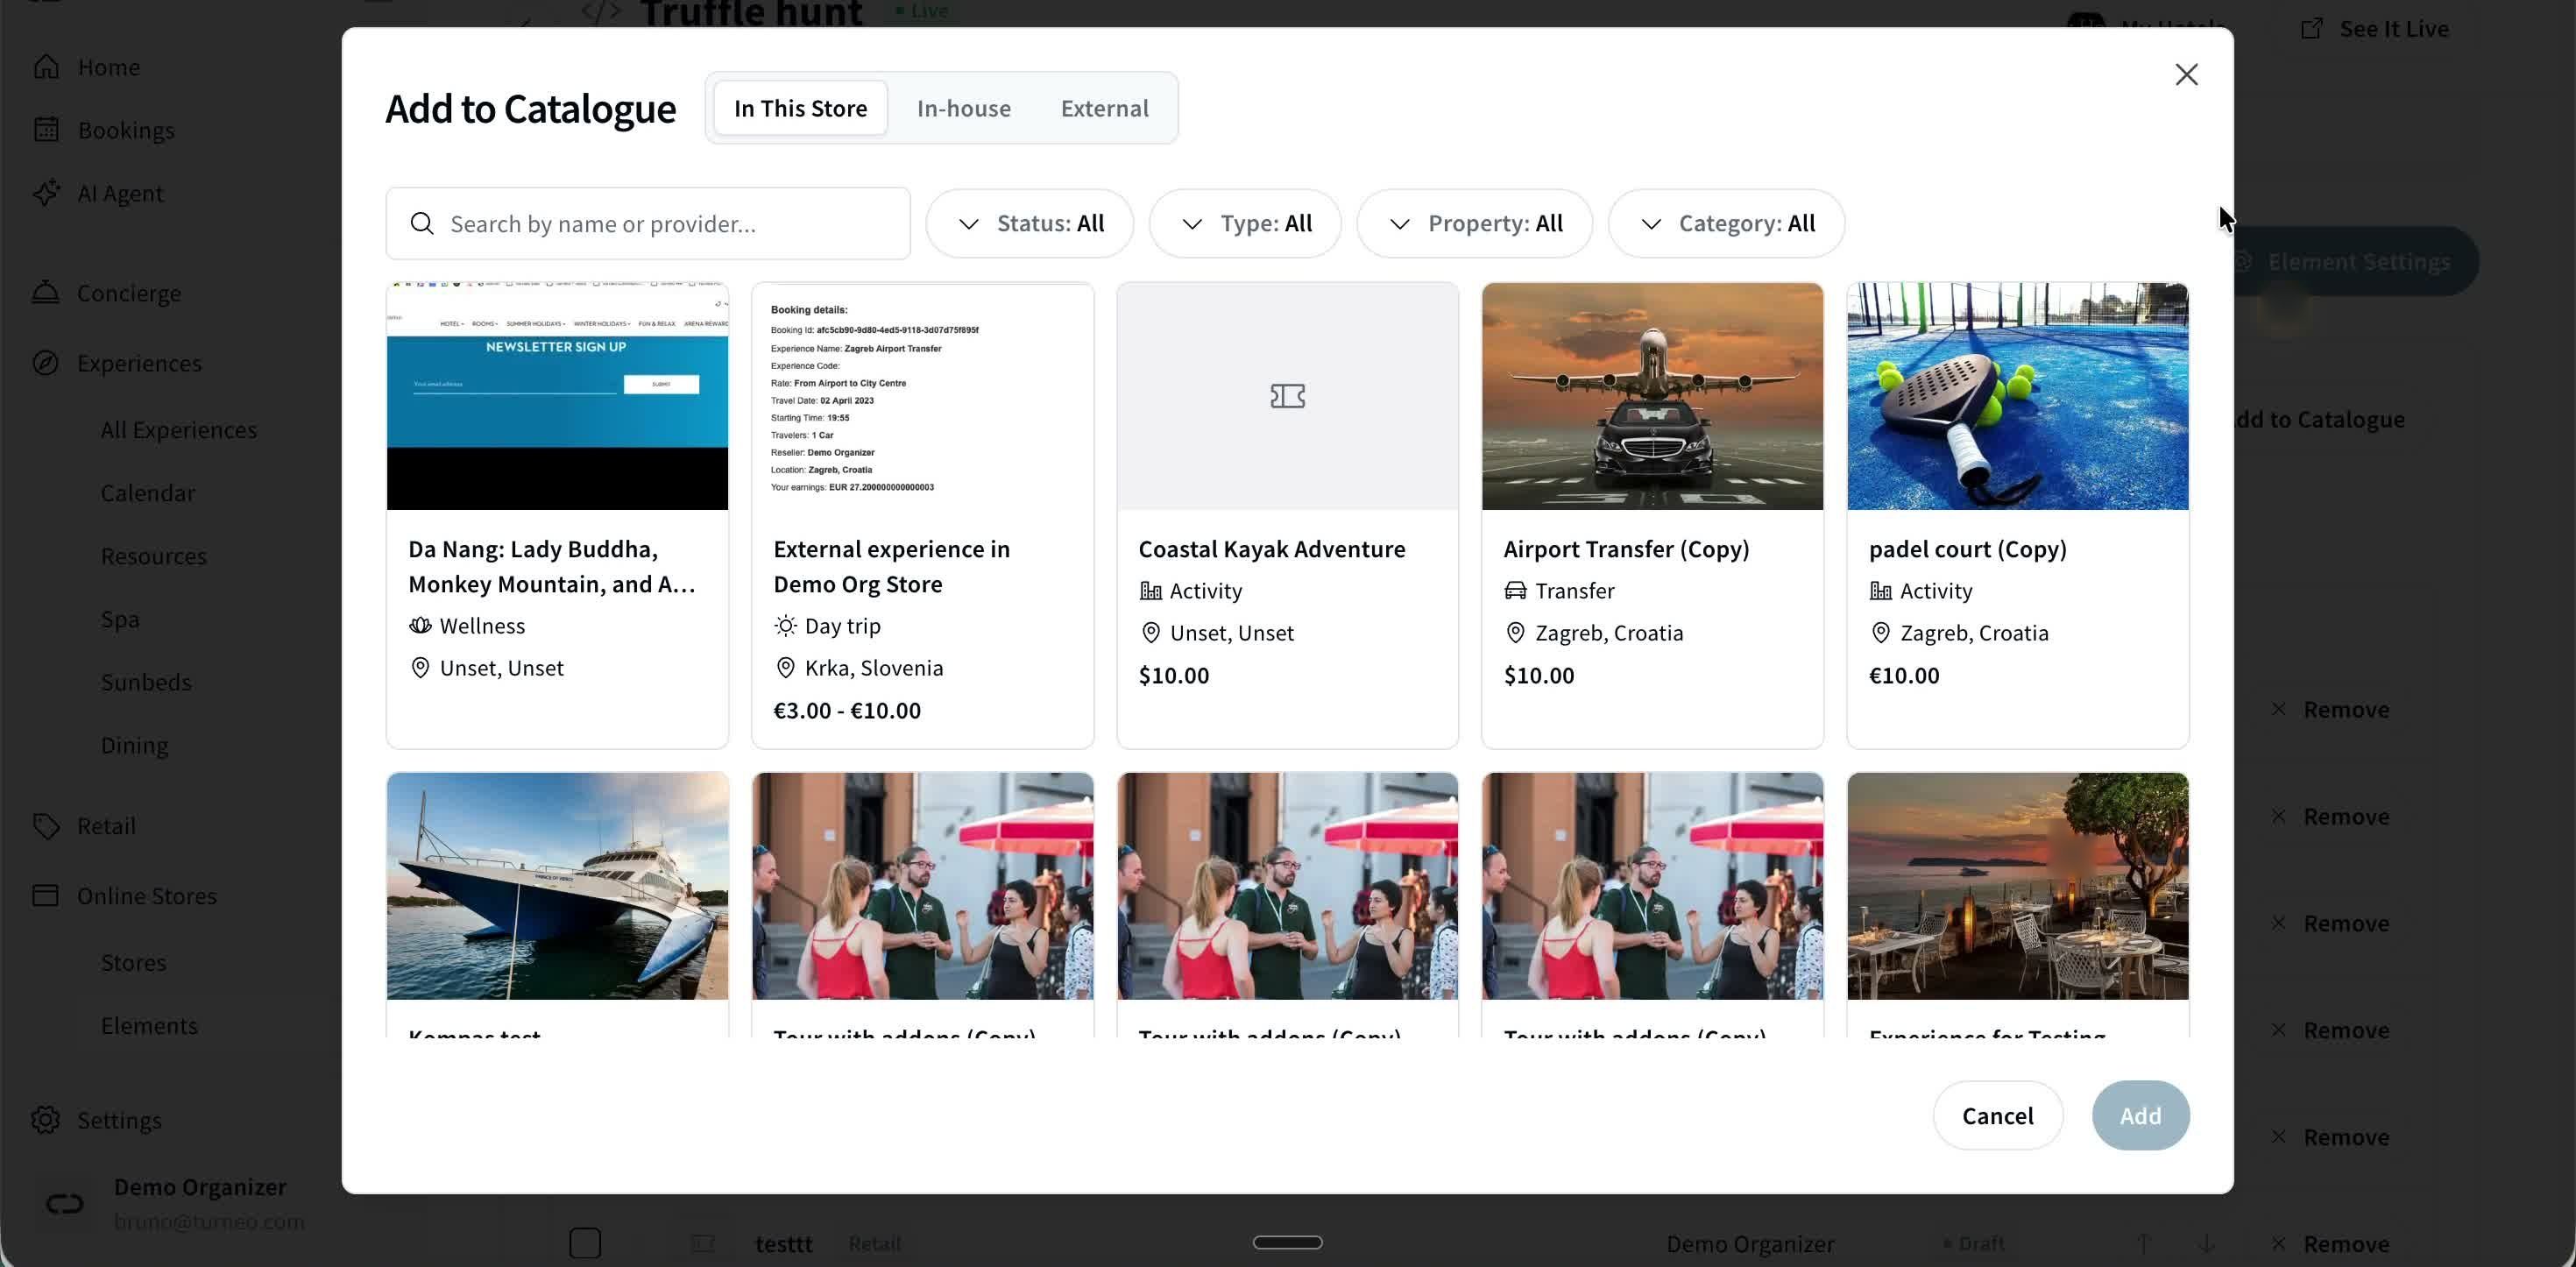This screenshot has height=1267, width=2576.
Task: Click the Bookings calendar icon
Action: tap(46, 130)
